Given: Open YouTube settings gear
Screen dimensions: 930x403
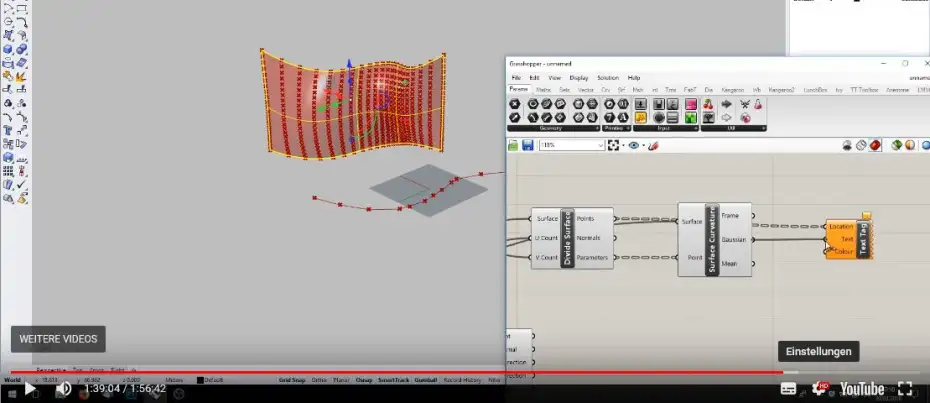Looking at the screenshot, I should click(819, 389).
